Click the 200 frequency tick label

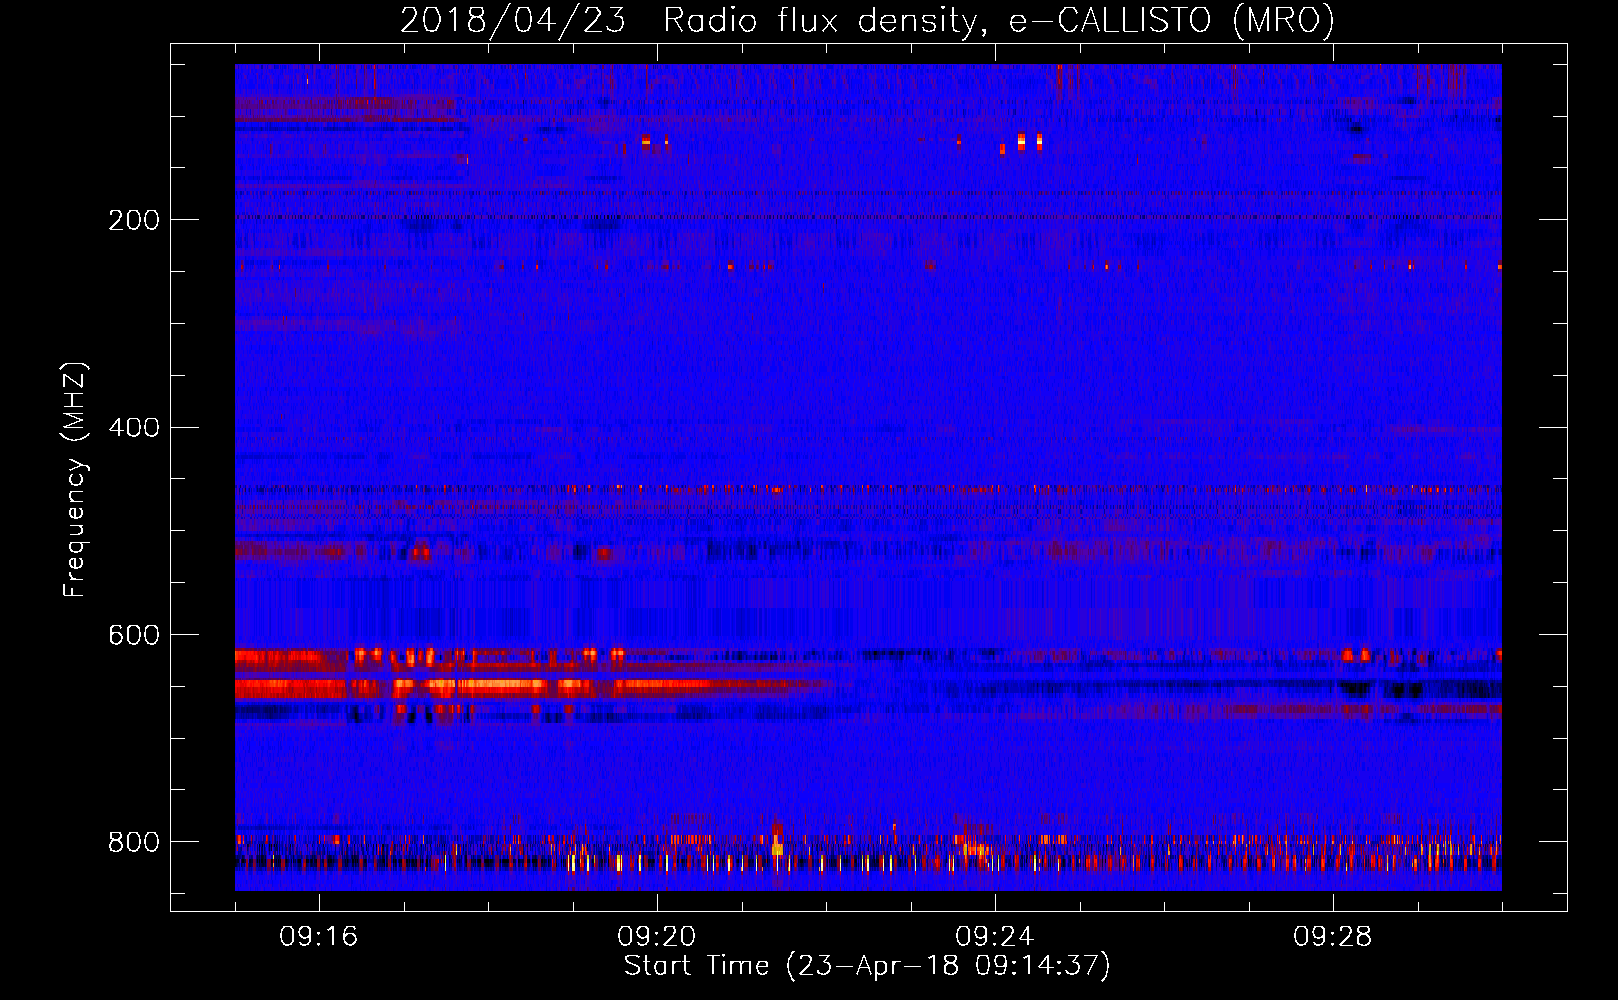[133, 220]
